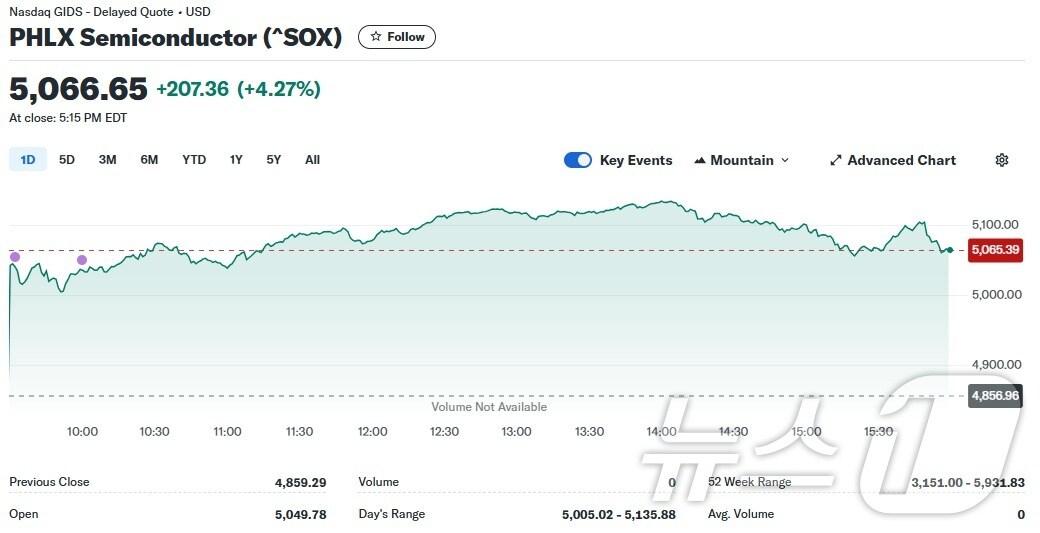Click the Follow star button
The width and height of the screenshot is (1040, 533).
(397, 37)
